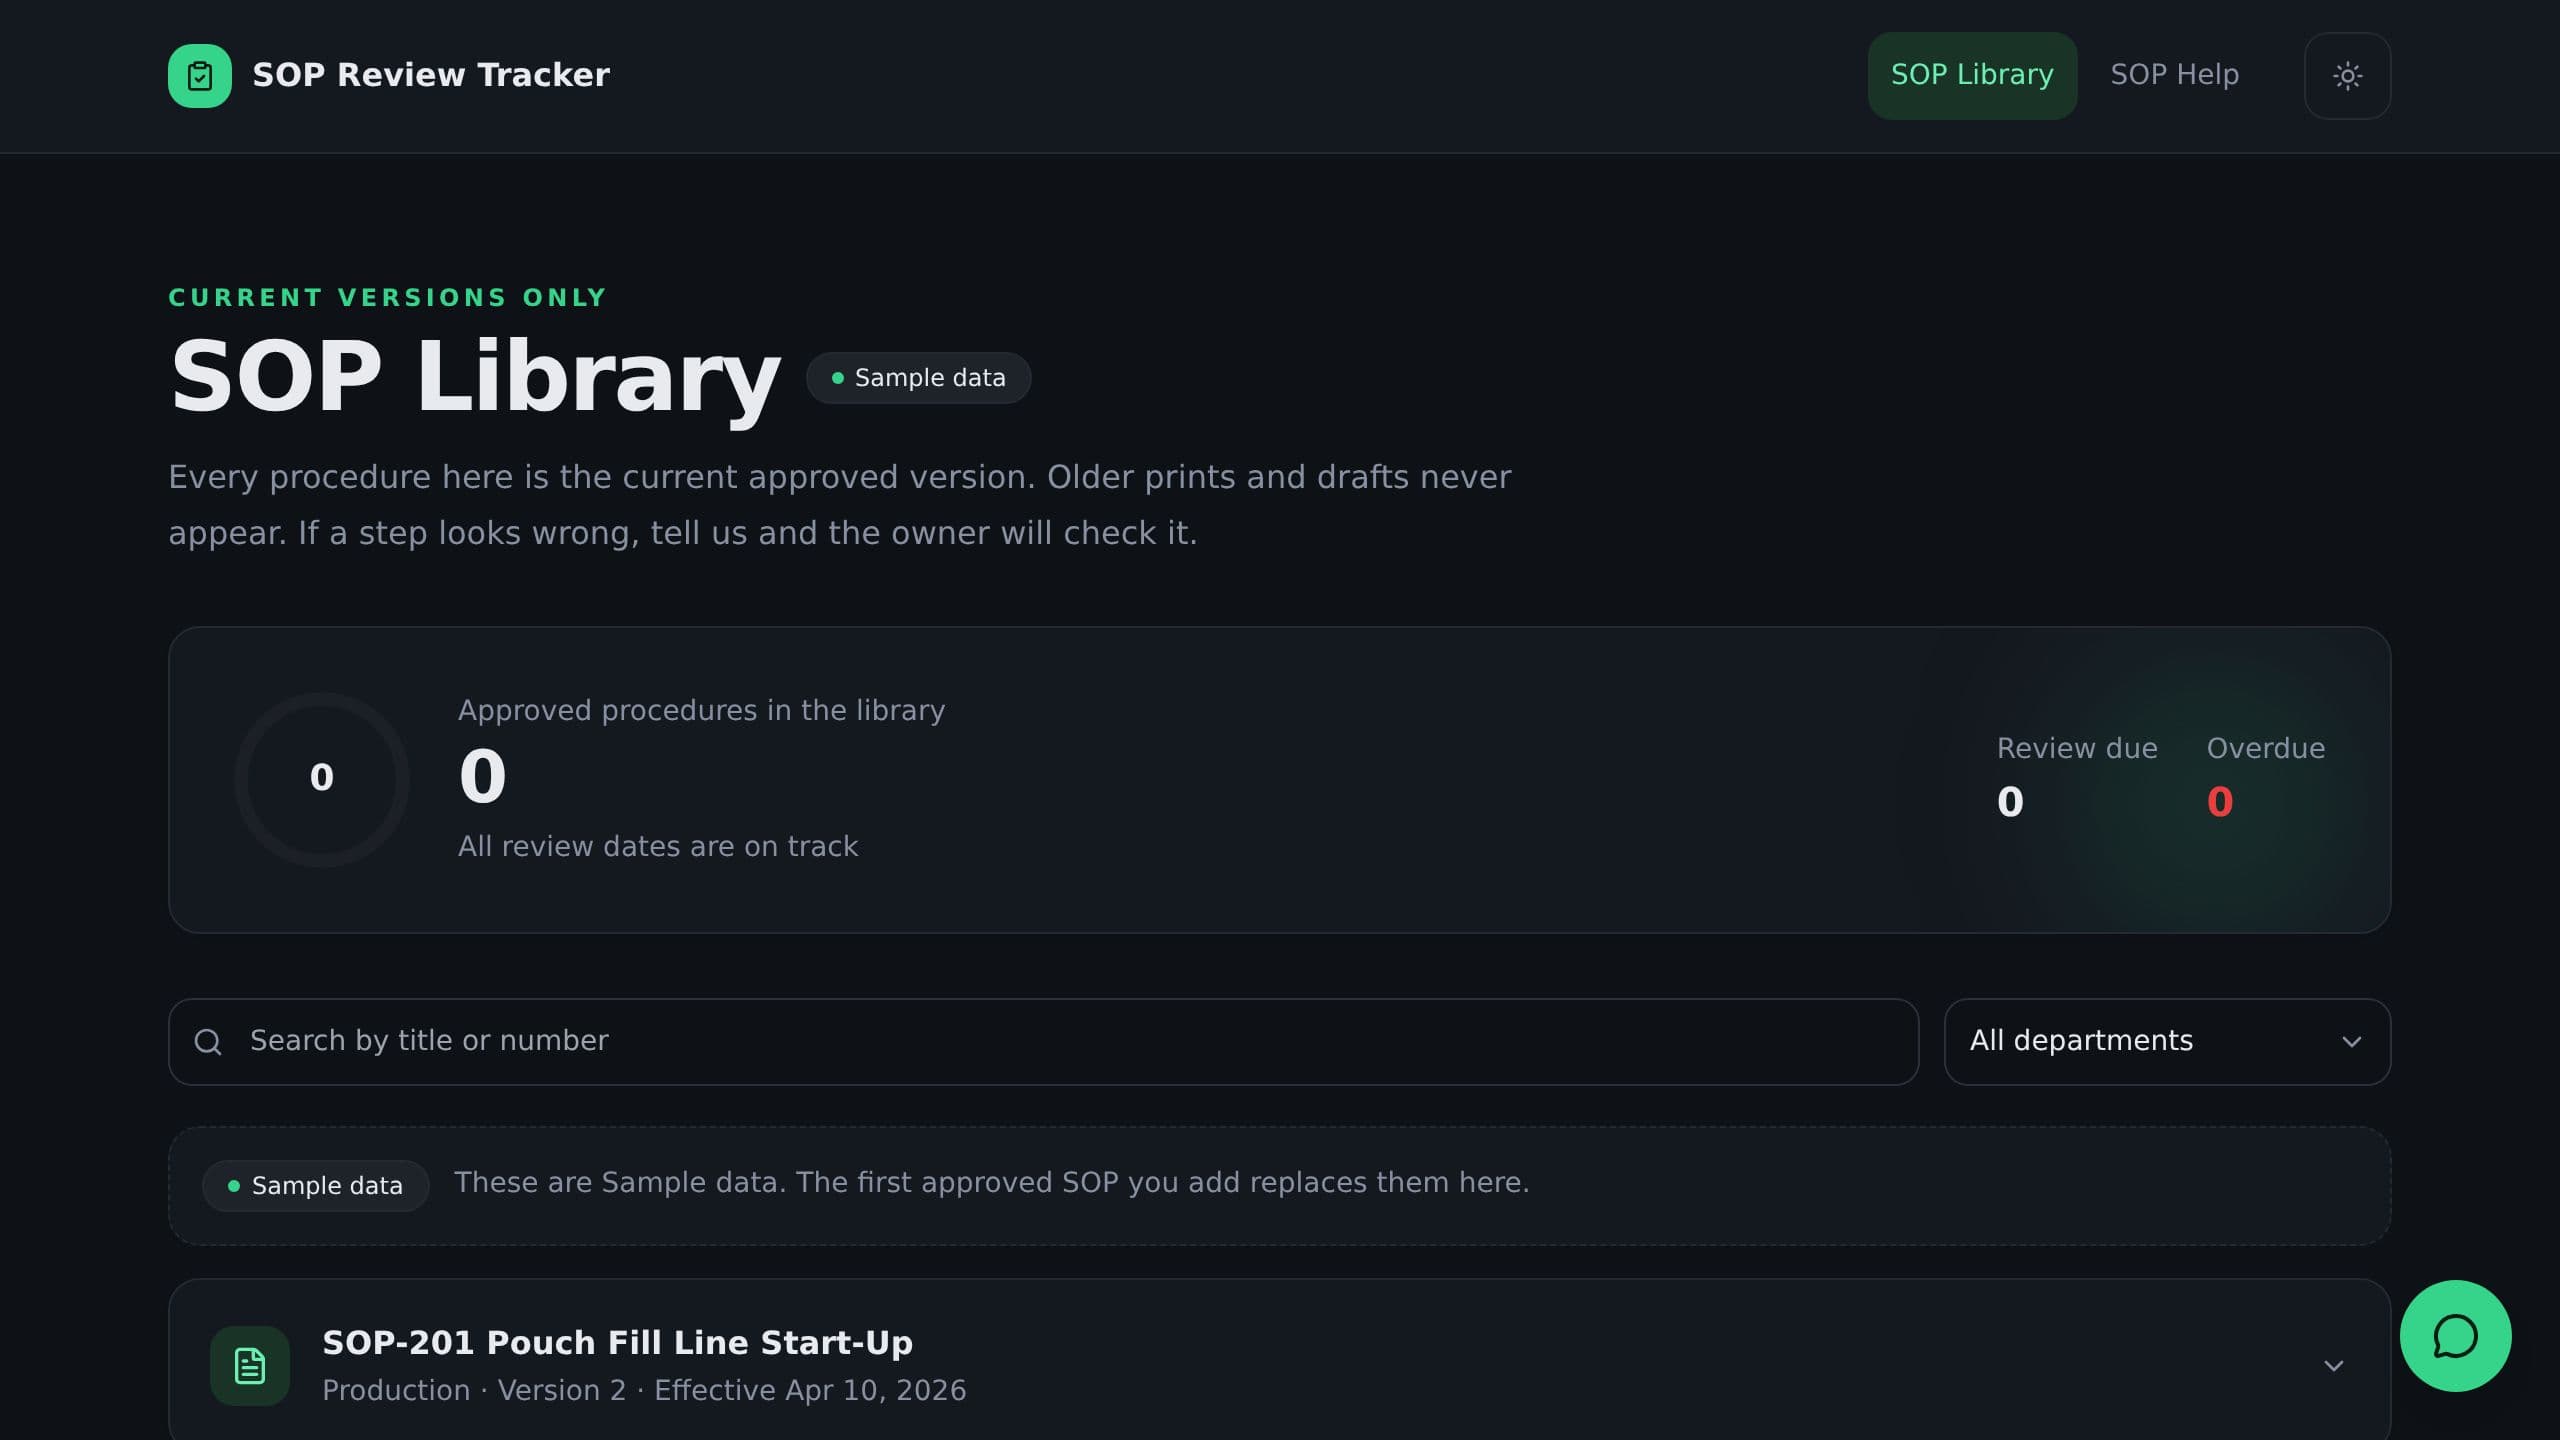Click the 'CURRENT VERSIONS ONLY' label
The height and width of the screenshot is (1440, 2560).
(x=387, y=298)
